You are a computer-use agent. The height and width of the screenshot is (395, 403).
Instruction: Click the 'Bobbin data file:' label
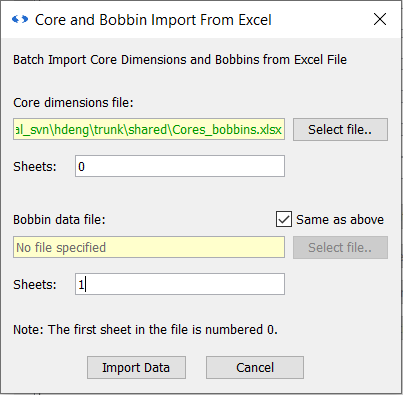(x=59, y=220)
